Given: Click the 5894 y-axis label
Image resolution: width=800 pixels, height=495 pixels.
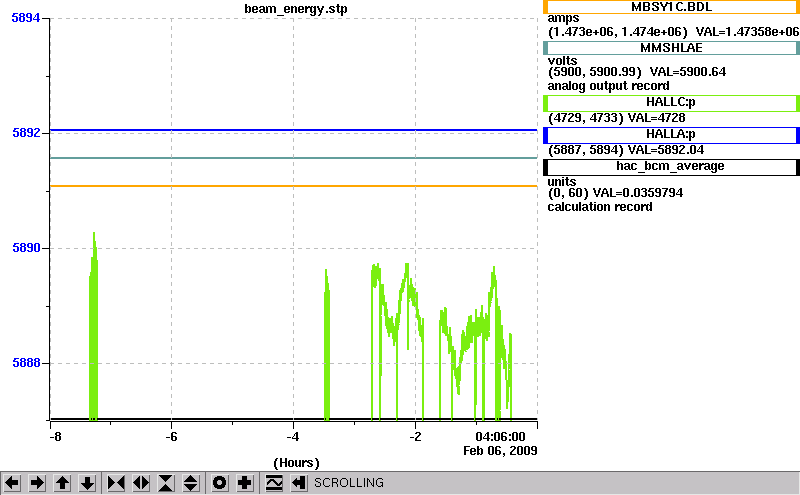Looking at the screenshot, I should tap(26, 18).
